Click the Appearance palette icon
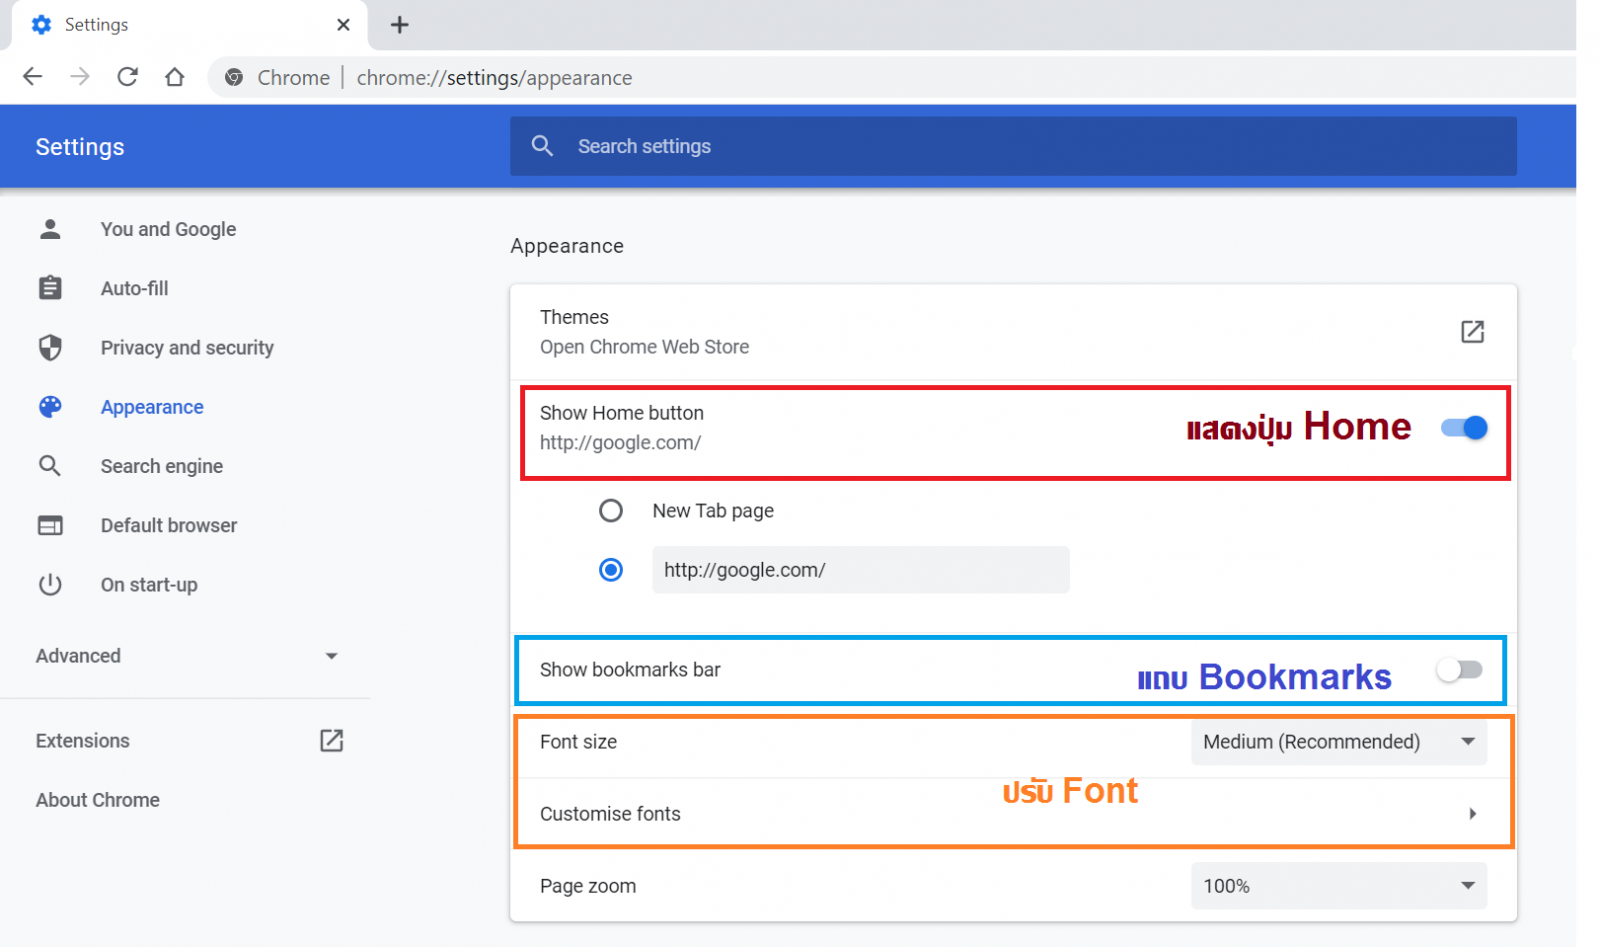Image resolution: width=1600 pixels, height=947 pixels. pos(50,407)
